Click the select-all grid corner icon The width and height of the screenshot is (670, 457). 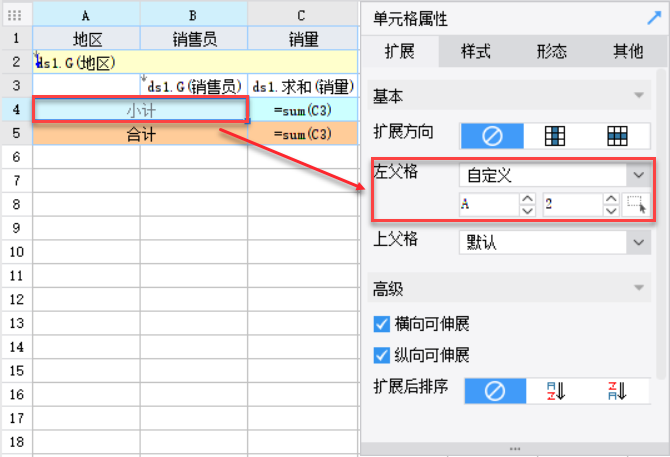point(15,15)
